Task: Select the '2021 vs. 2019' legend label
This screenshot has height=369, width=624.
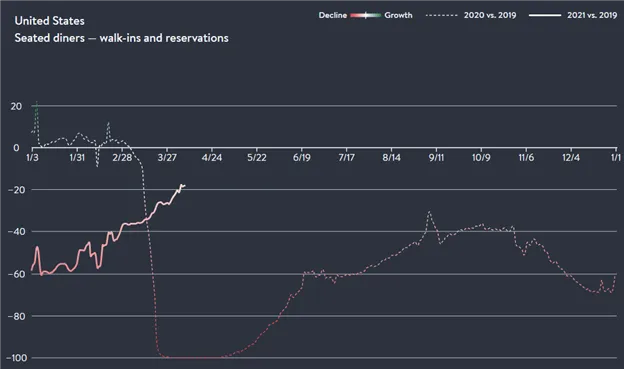Action: point(592,16)
